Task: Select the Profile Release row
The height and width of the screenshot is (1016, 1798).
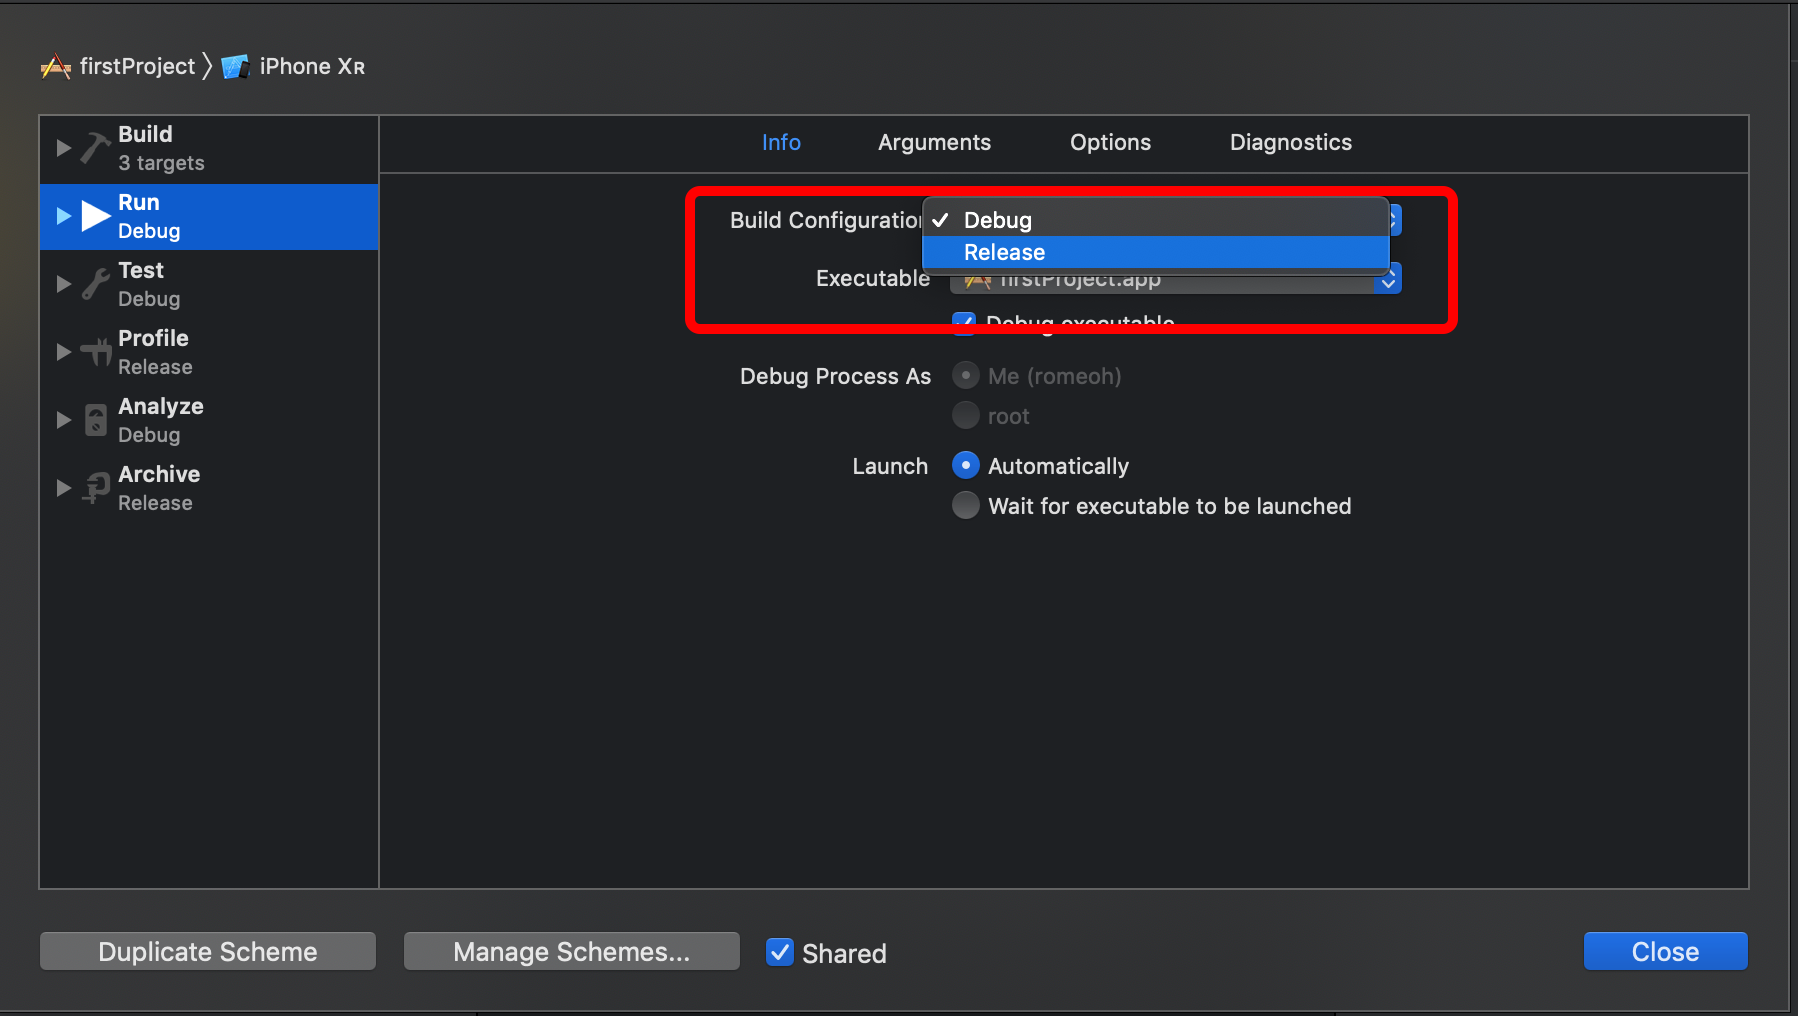Action: (209, 352)
